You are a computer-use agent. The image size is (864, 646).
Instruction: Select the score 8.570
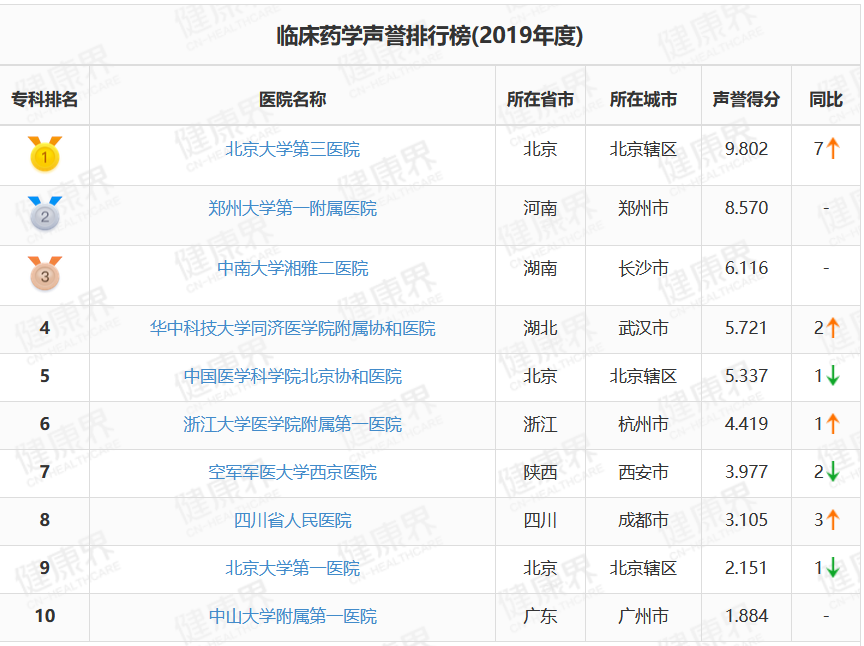746,208
